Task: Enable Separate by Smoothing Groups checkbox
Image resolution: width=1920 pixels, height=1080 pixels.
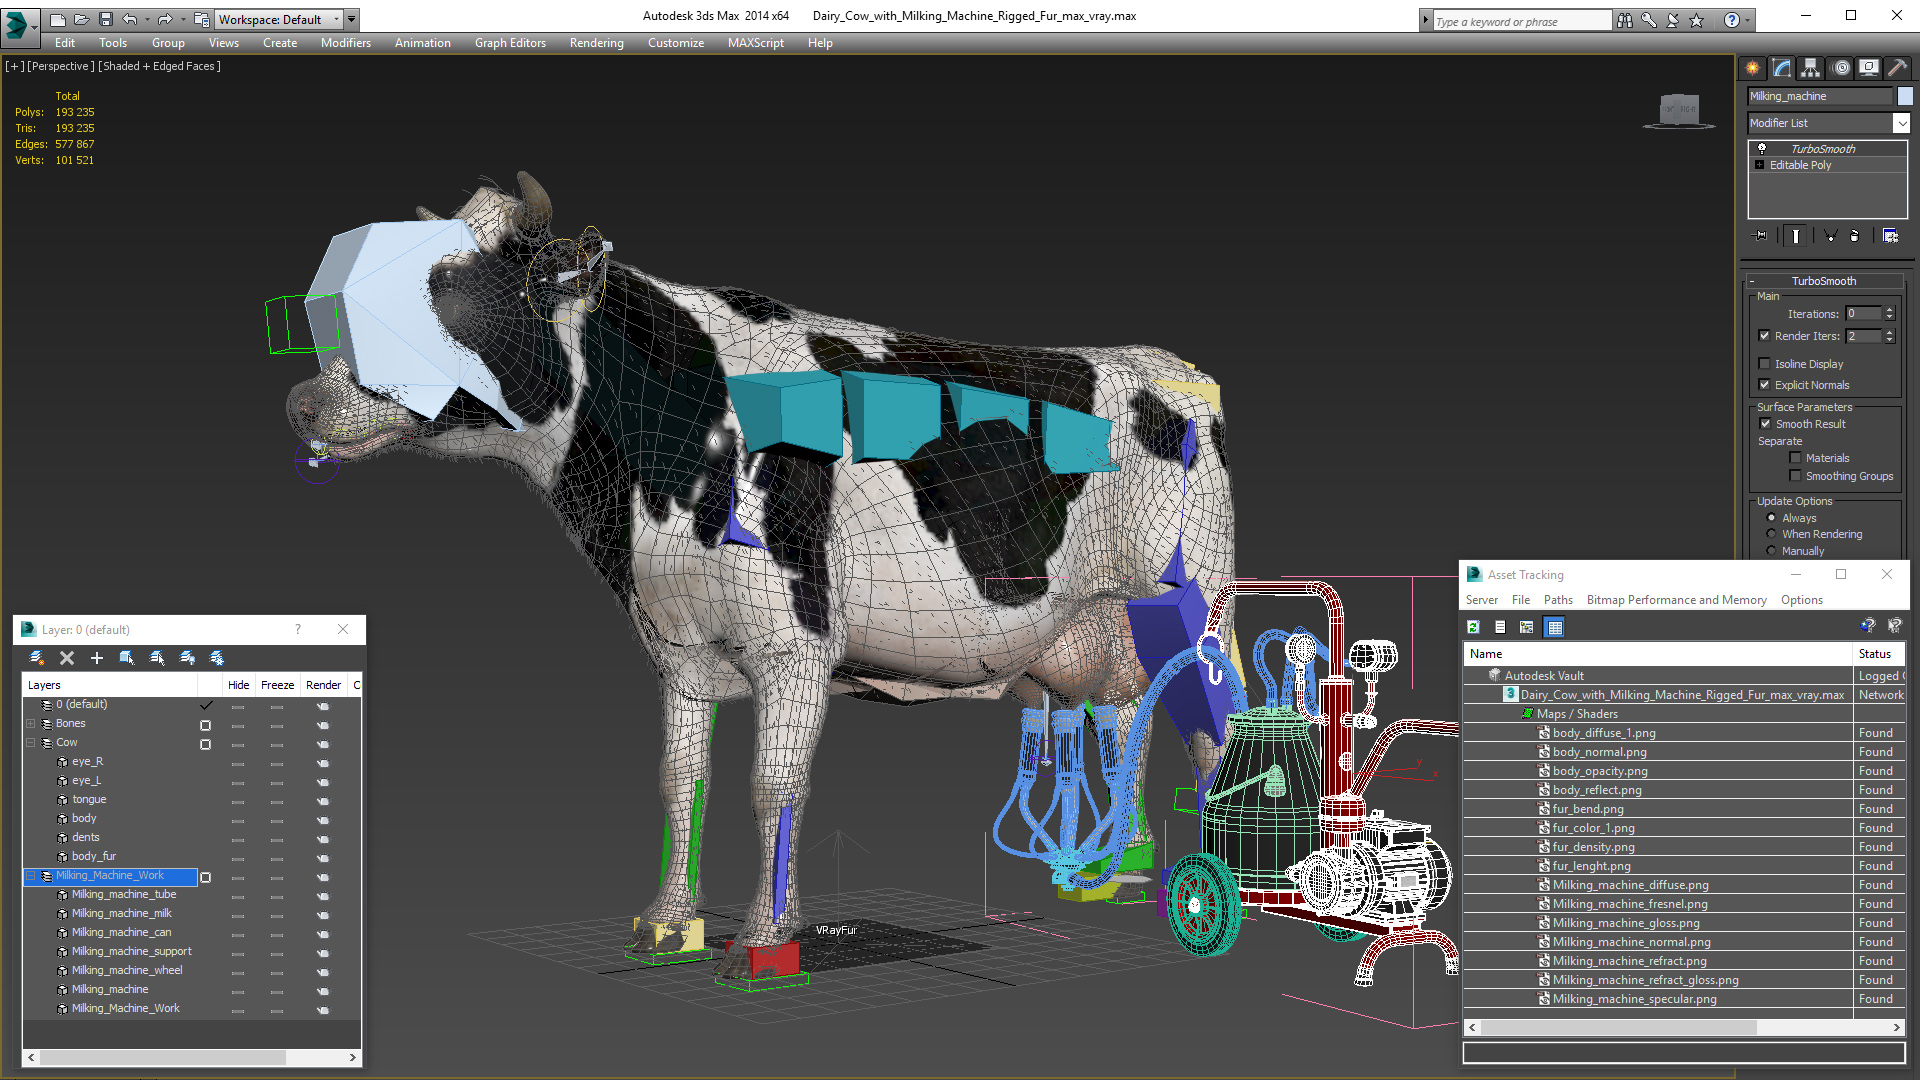Action: [1795, 476]
